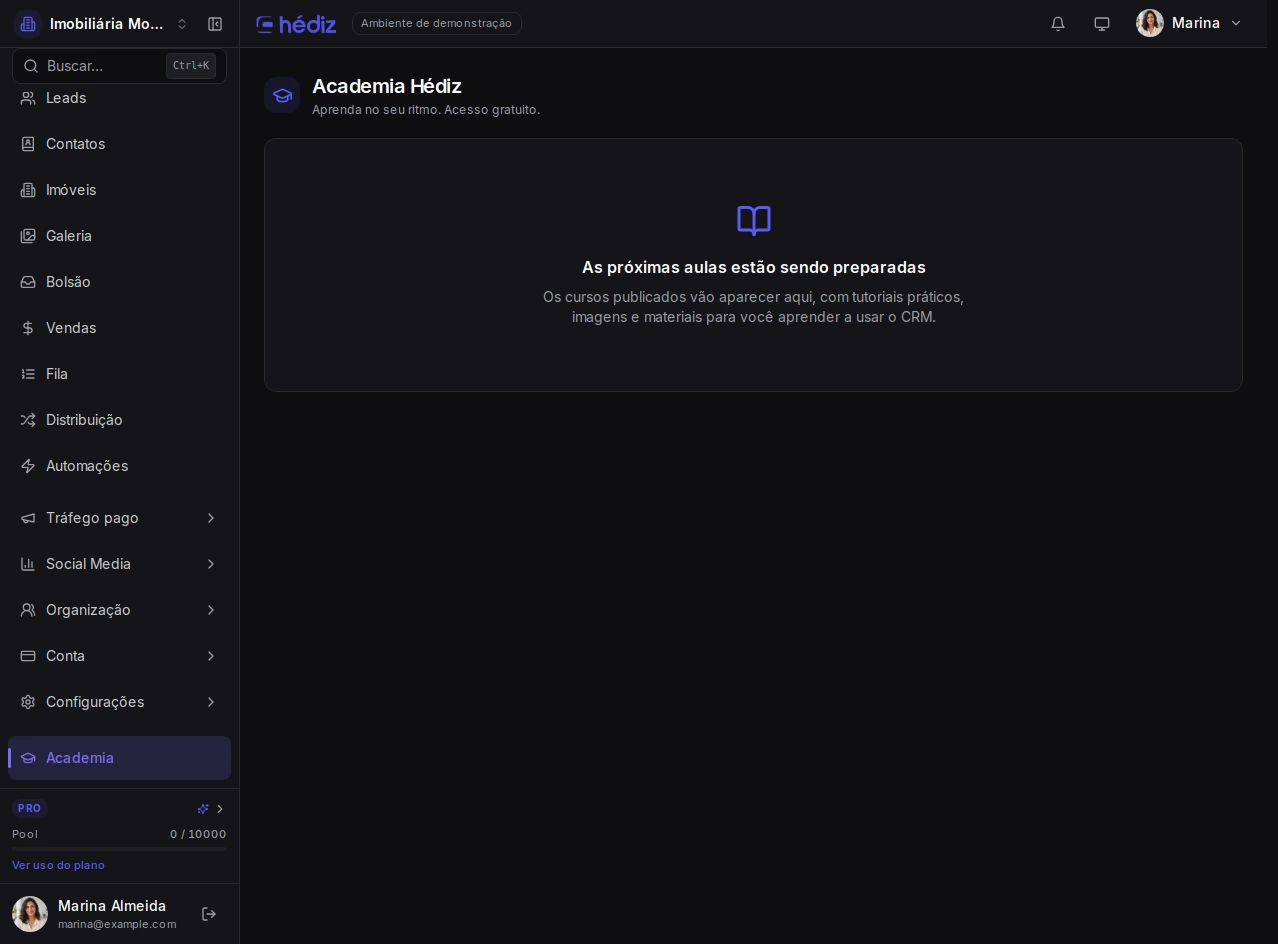
Task: Click the 0 / 10000 pool count
Action: pos(198,834)
